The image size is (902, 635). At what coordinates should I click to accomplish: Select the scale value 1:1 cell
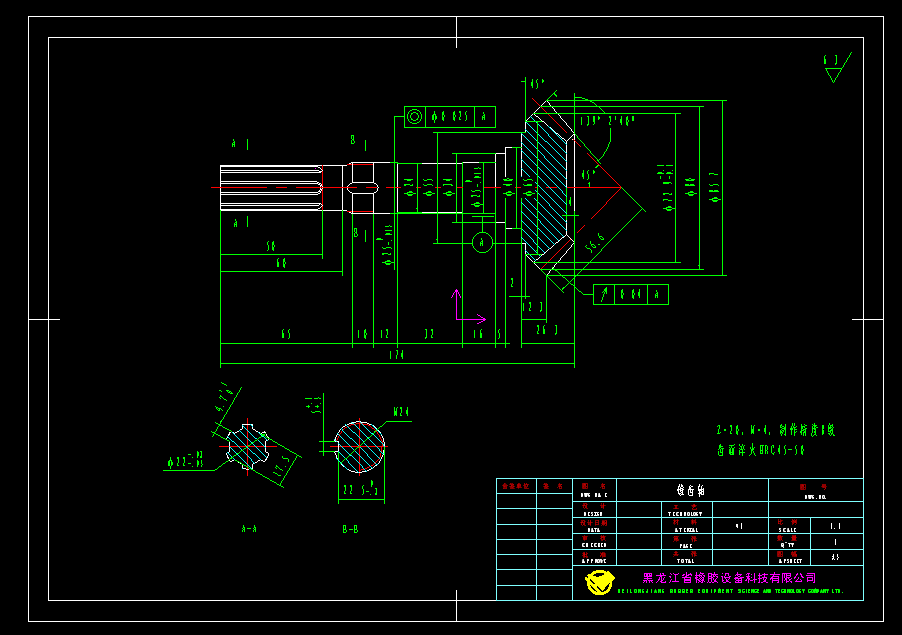coord(836,526)
